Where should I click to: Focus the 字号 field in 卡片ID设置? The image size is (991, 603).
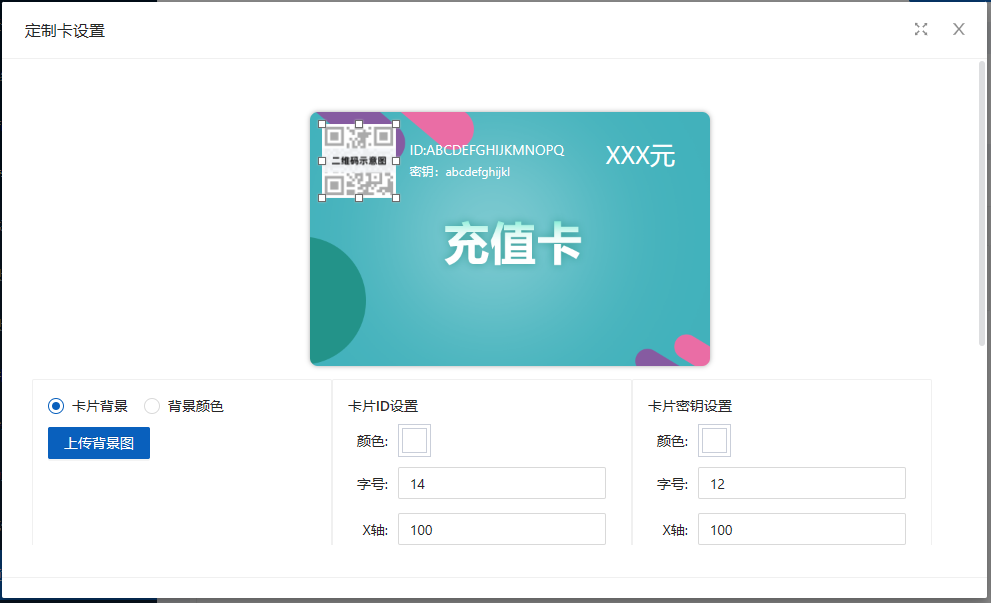tap(501, 483)
